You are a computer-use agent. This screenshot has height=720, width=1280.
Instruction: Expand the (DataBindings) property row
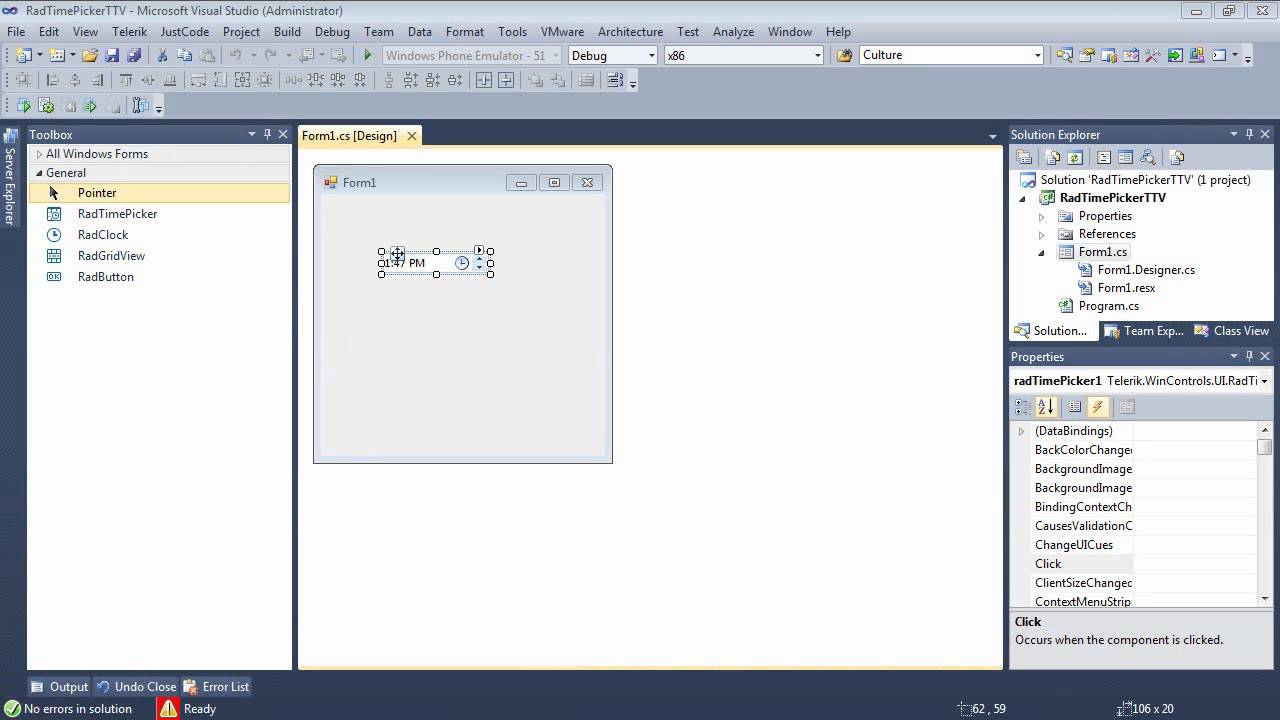coord(1021,431)
